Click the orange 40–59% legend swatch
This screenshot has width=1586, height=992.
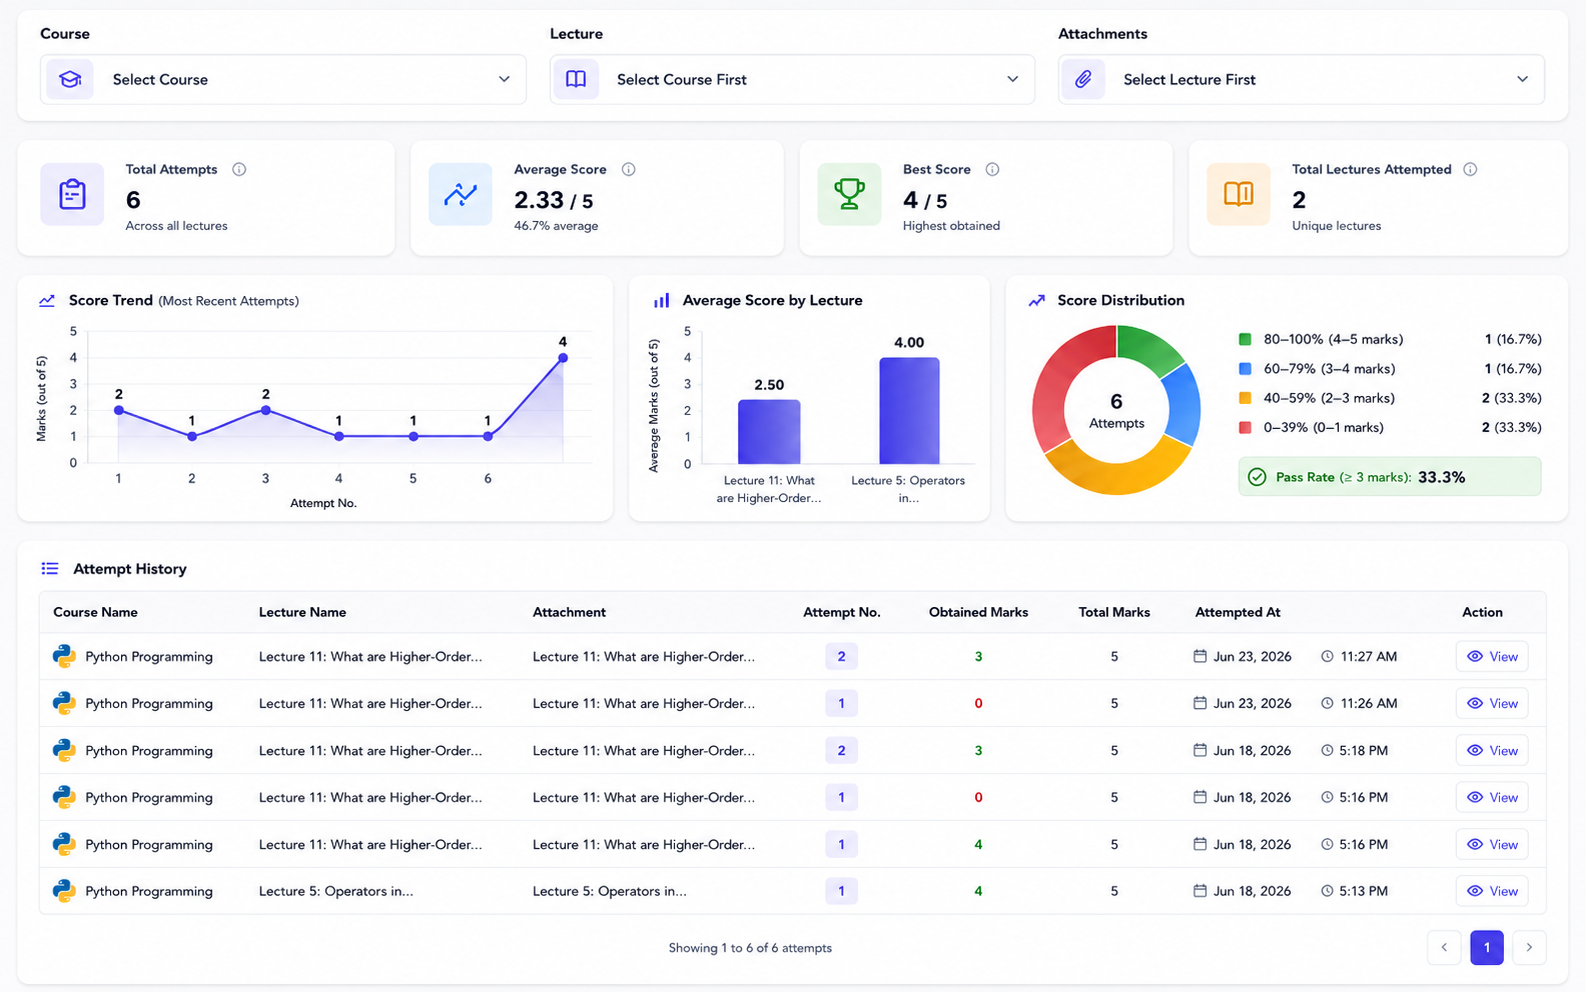[1245, 398]
